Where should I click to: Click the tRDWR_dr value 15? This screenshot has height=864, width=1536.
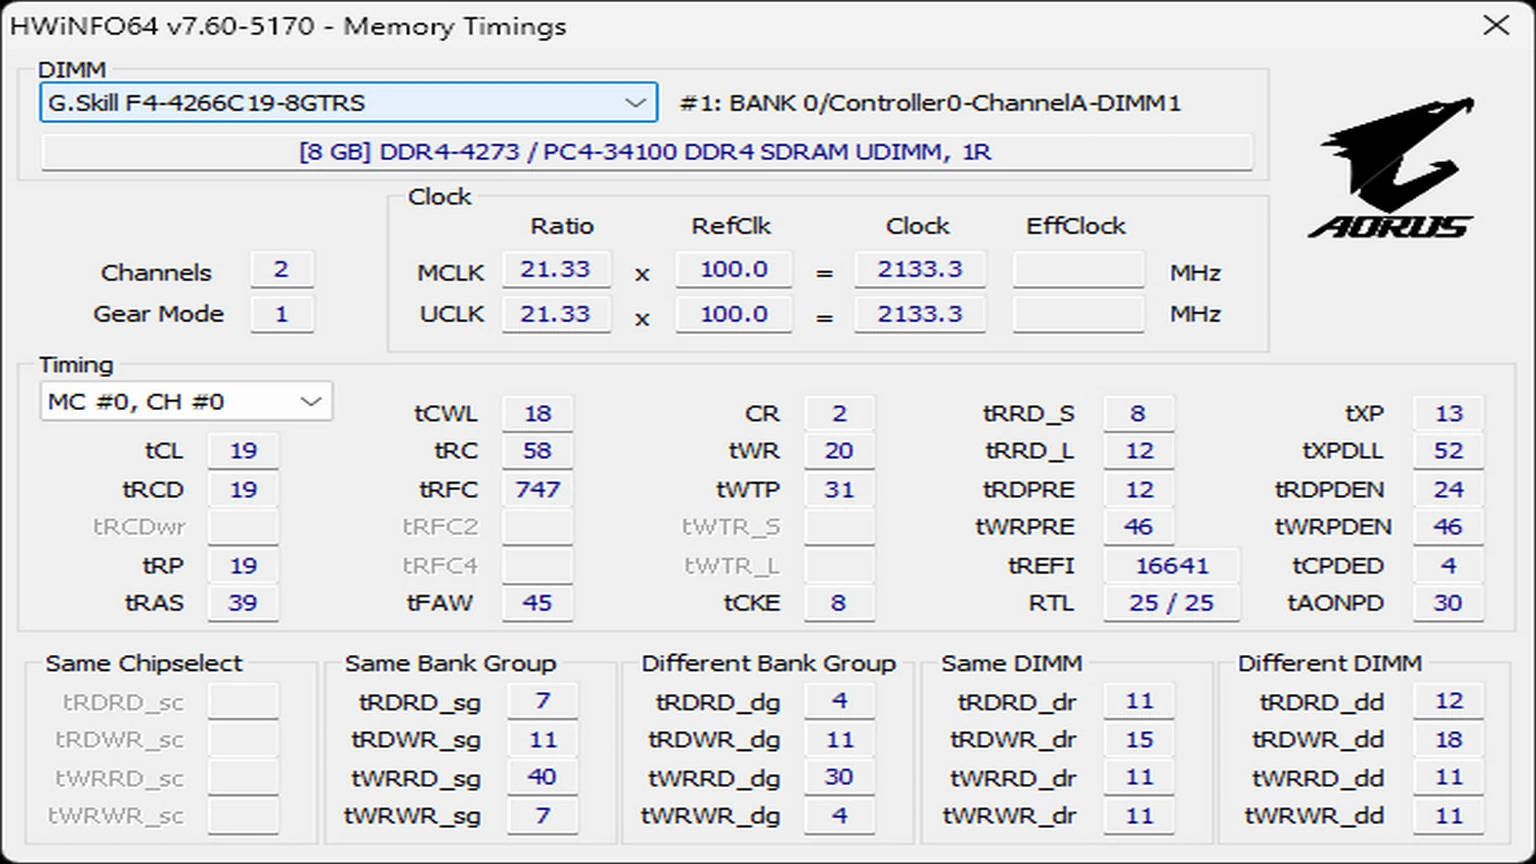coord(1138,739)
